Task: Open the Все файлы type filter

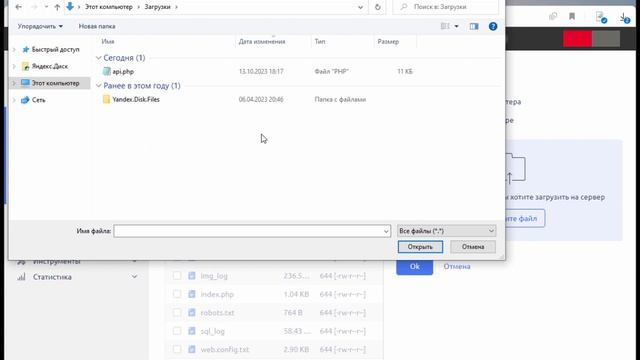Action: [x=447, y=231]
